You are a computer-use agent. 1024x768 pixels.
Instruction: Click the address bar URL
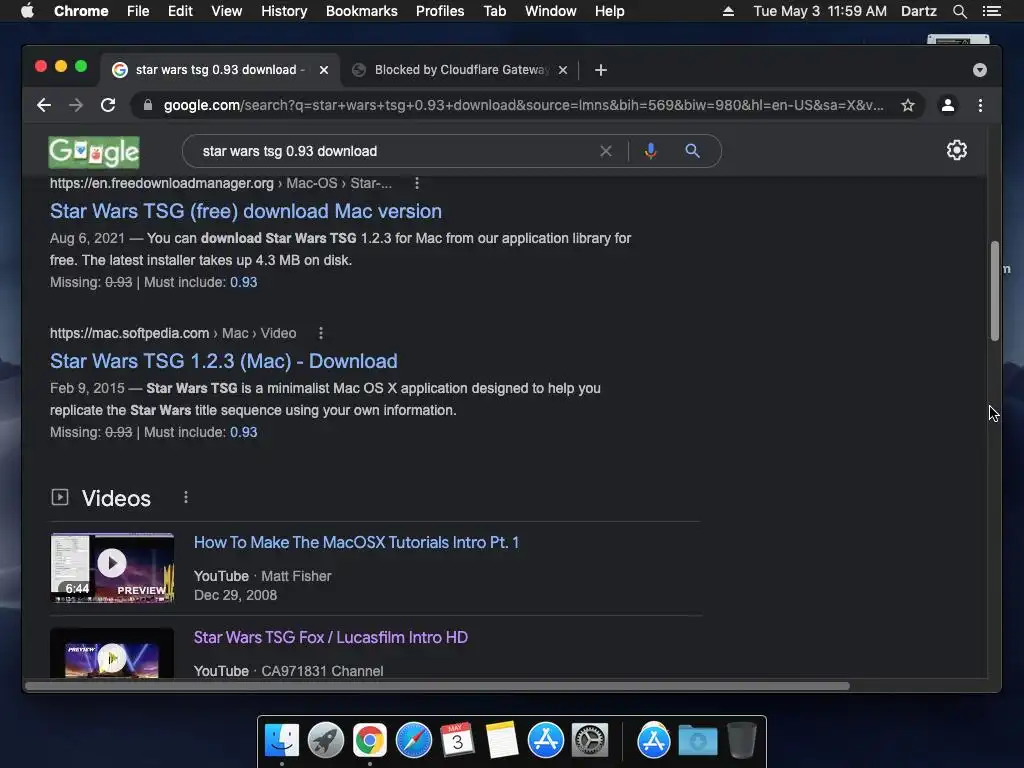pos(522,105)
